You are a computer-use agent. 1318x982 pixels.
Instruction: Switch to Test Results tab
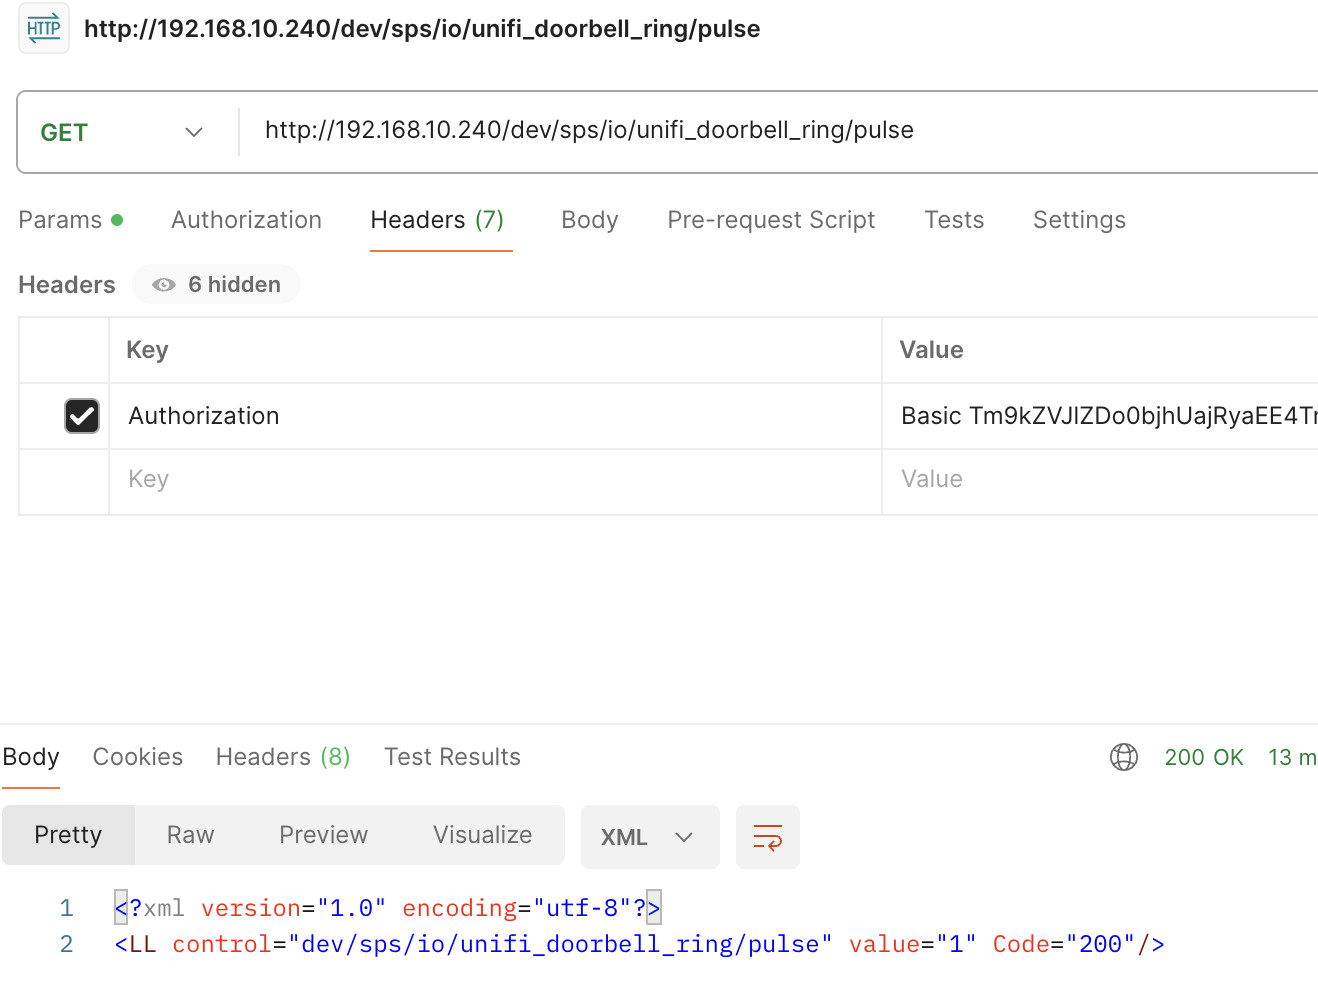(452, 757)
